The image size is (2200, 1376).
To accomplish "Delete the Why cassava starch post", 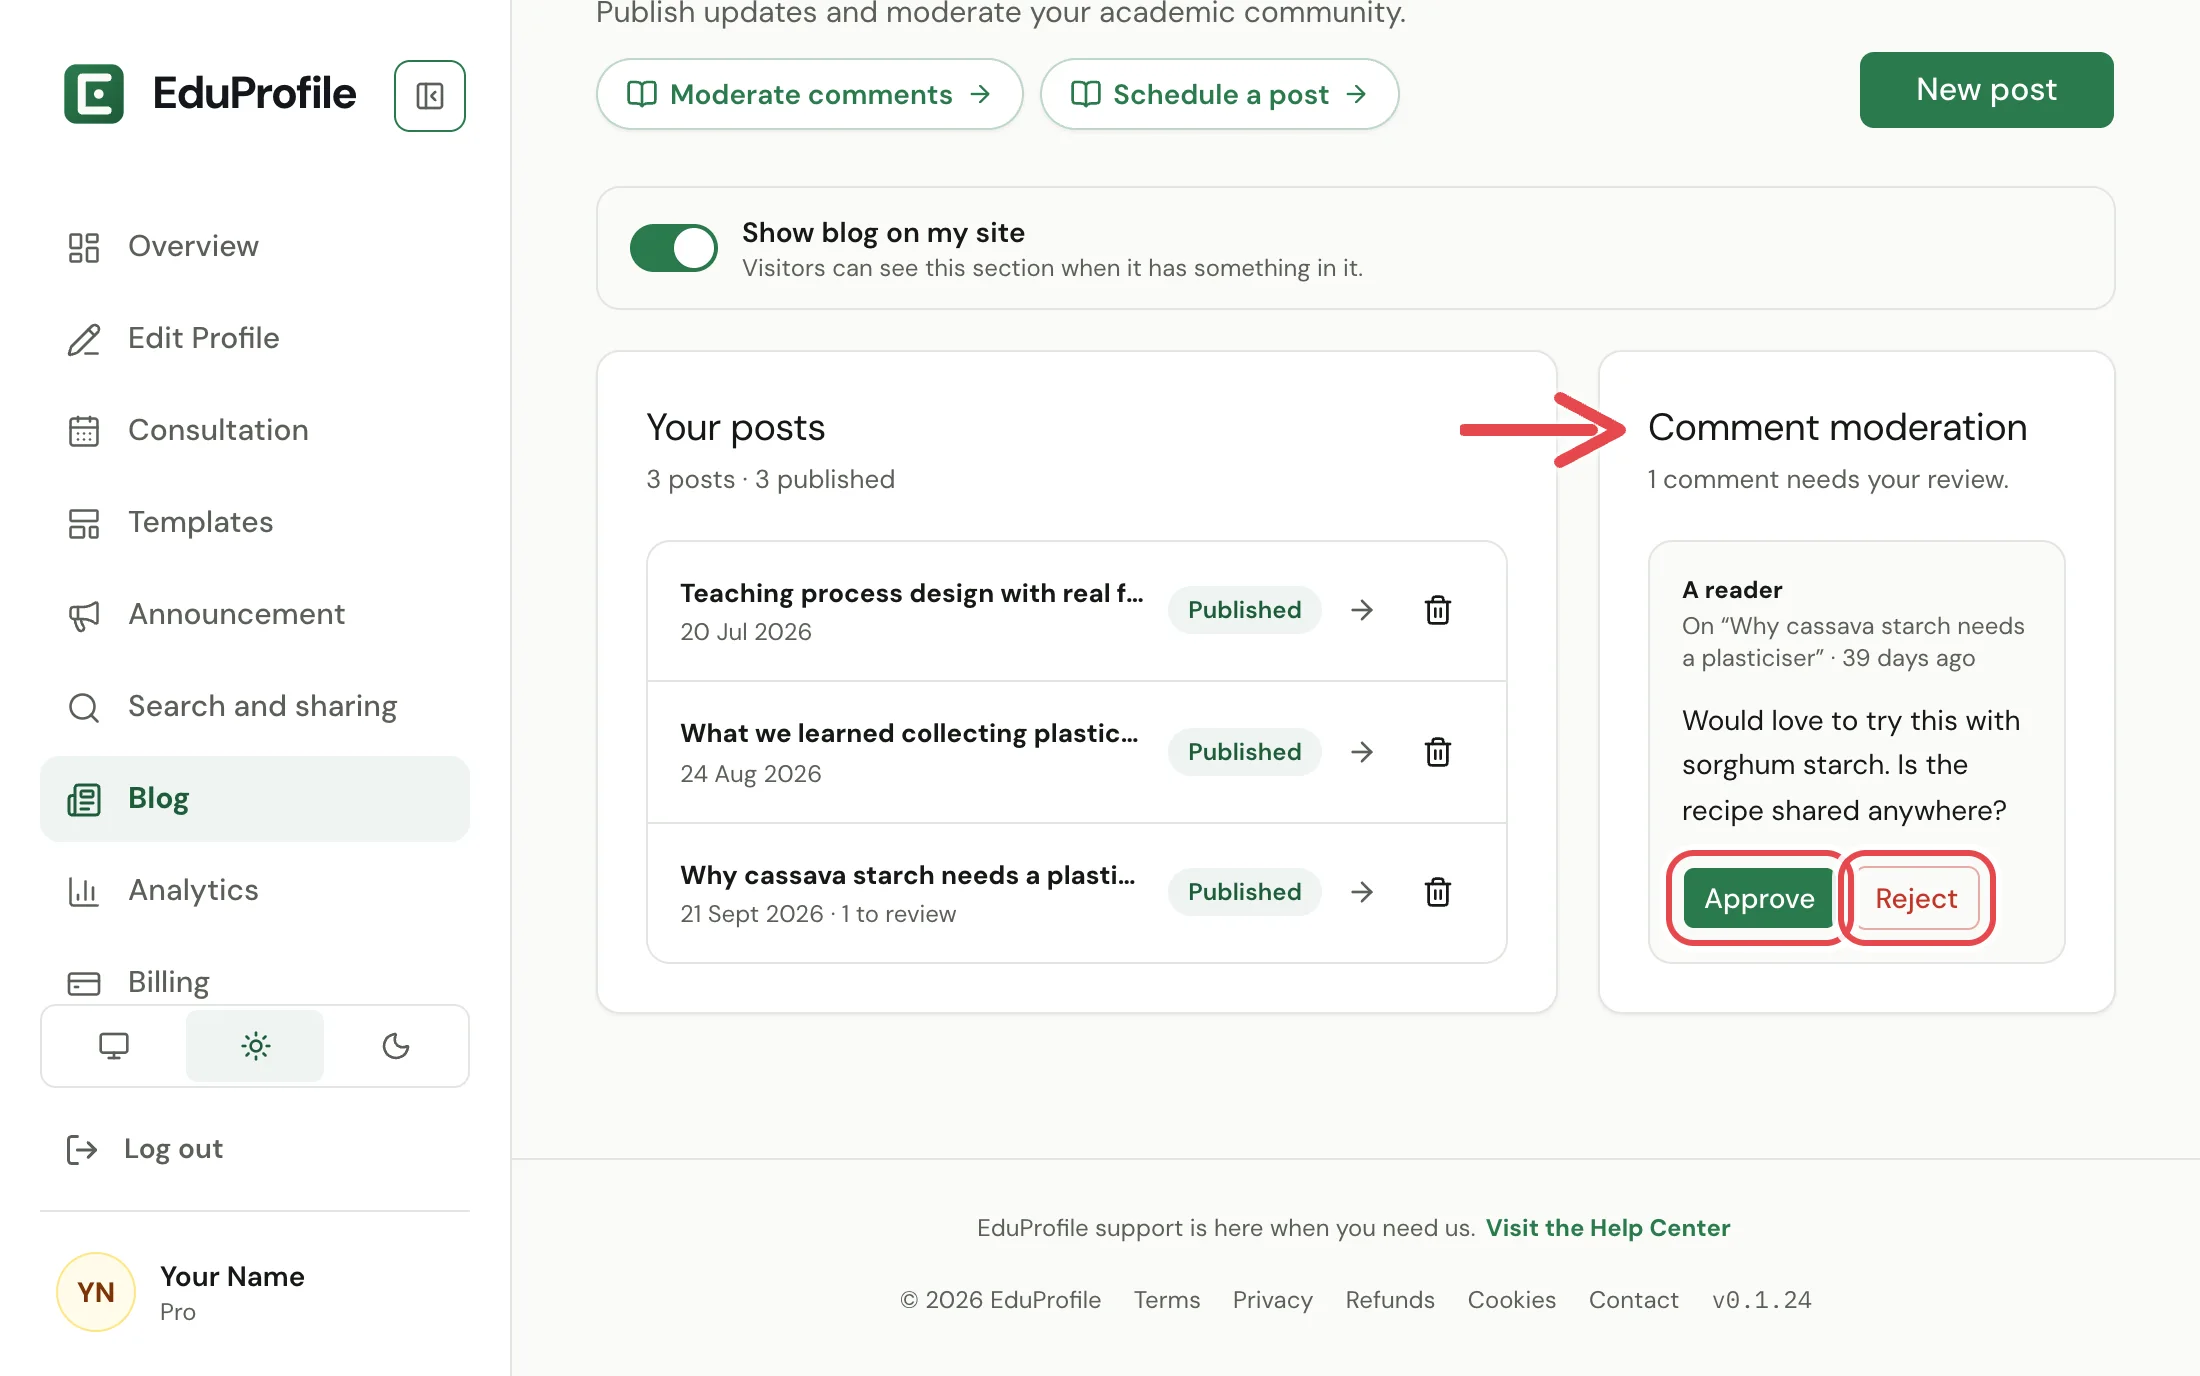I will tap(1438, 892).
